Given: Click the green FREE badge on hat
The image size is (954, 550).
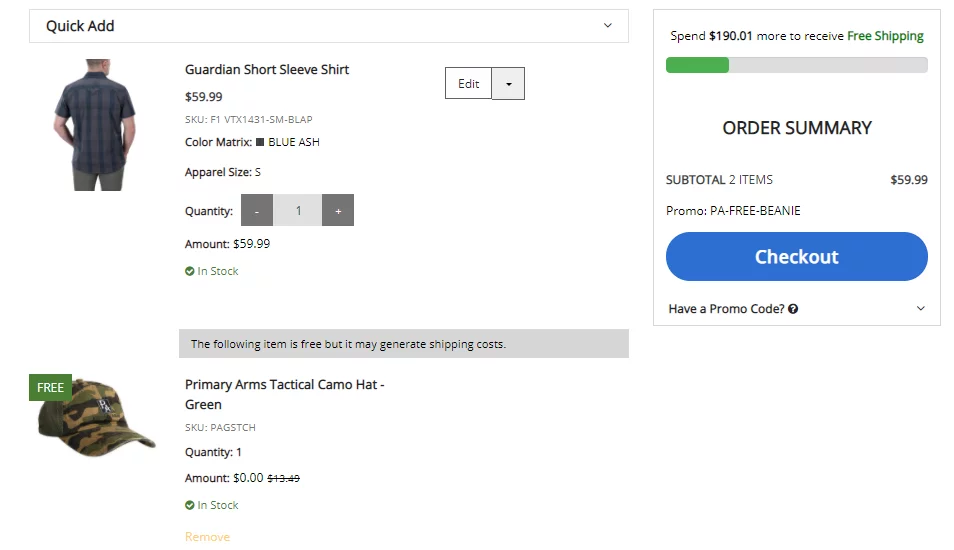Looking at the screenshot, I should pyautogui.click(x=50, y=388).
